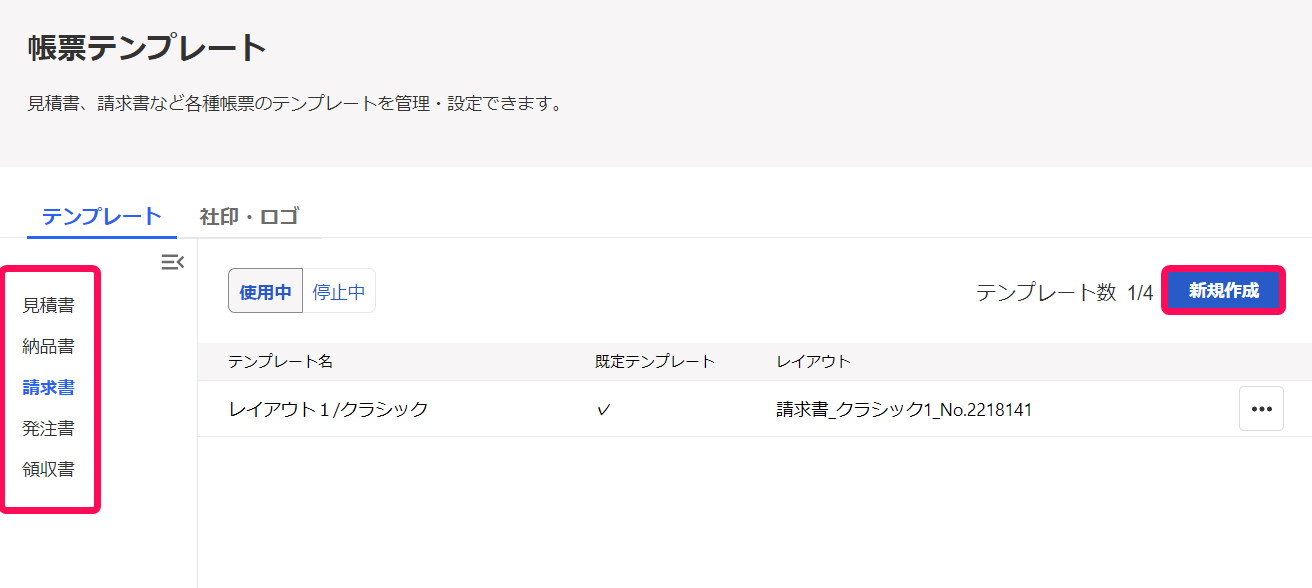The width and height of the screenshot is (1312, 588).
Task: Click the 新規作成 button
Action: (x=1223, y=291)
